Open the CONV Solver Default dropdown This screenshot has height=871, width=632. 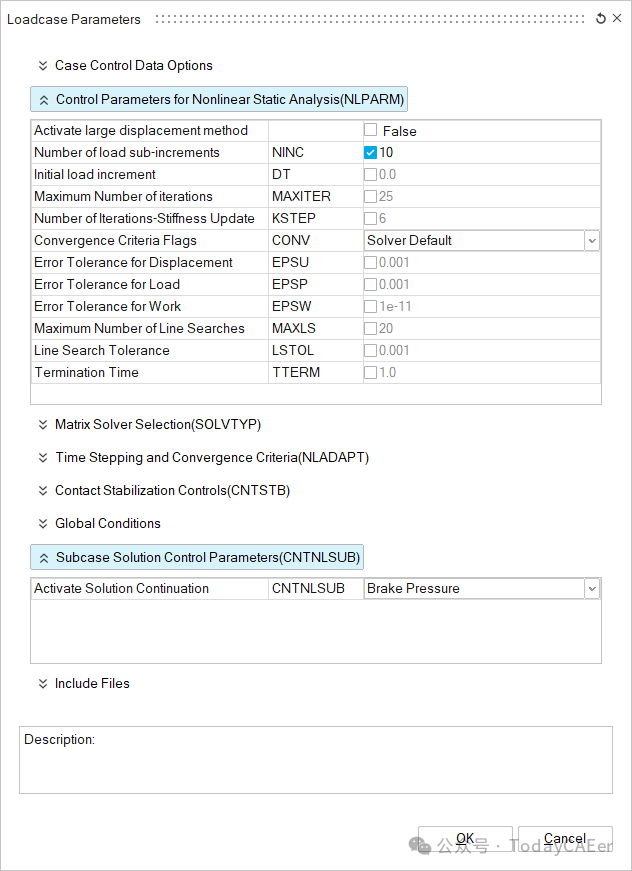[x=591, y=241]
